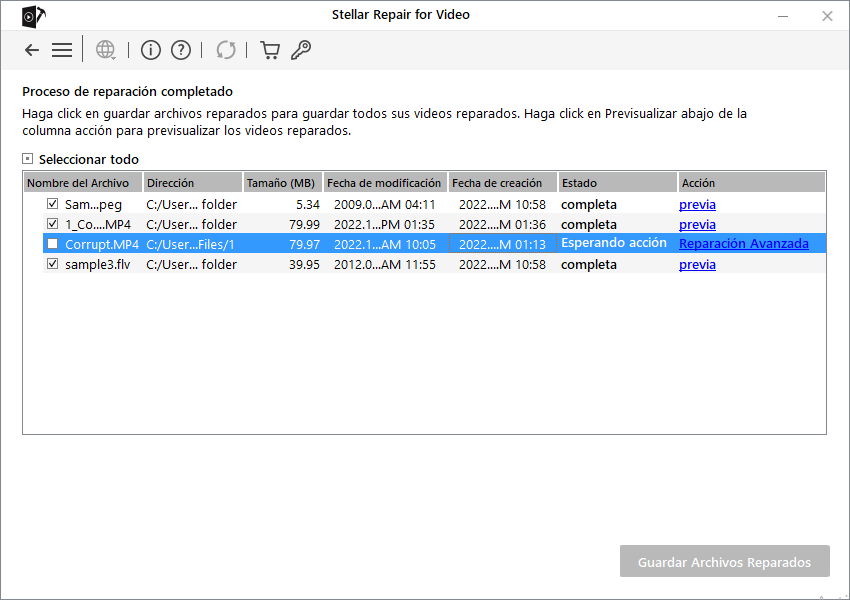Click the C:/User...Files/1 path cell
Viewport: 850px width, 600px height.
(190, 244)
